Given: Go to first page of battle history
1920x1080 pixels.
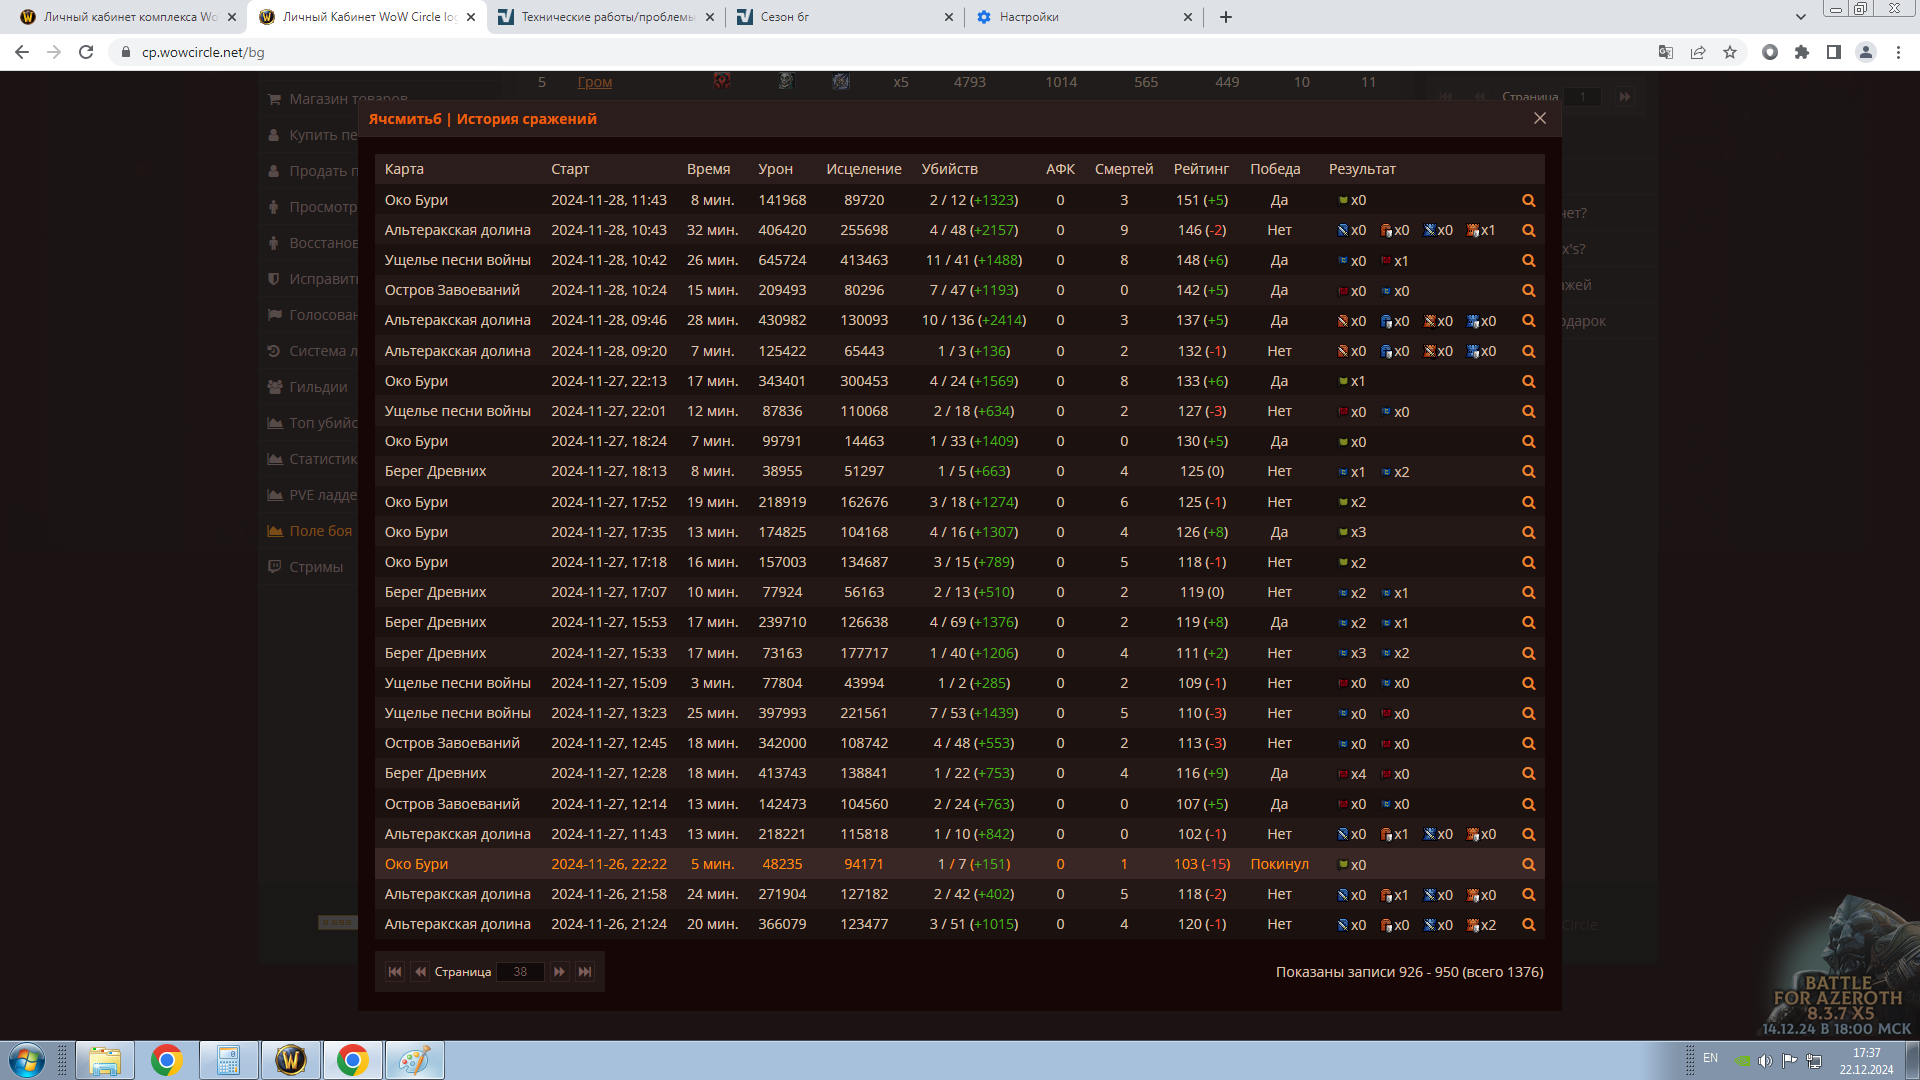Looking at the screenshot, I should click(x=395, y=971).
